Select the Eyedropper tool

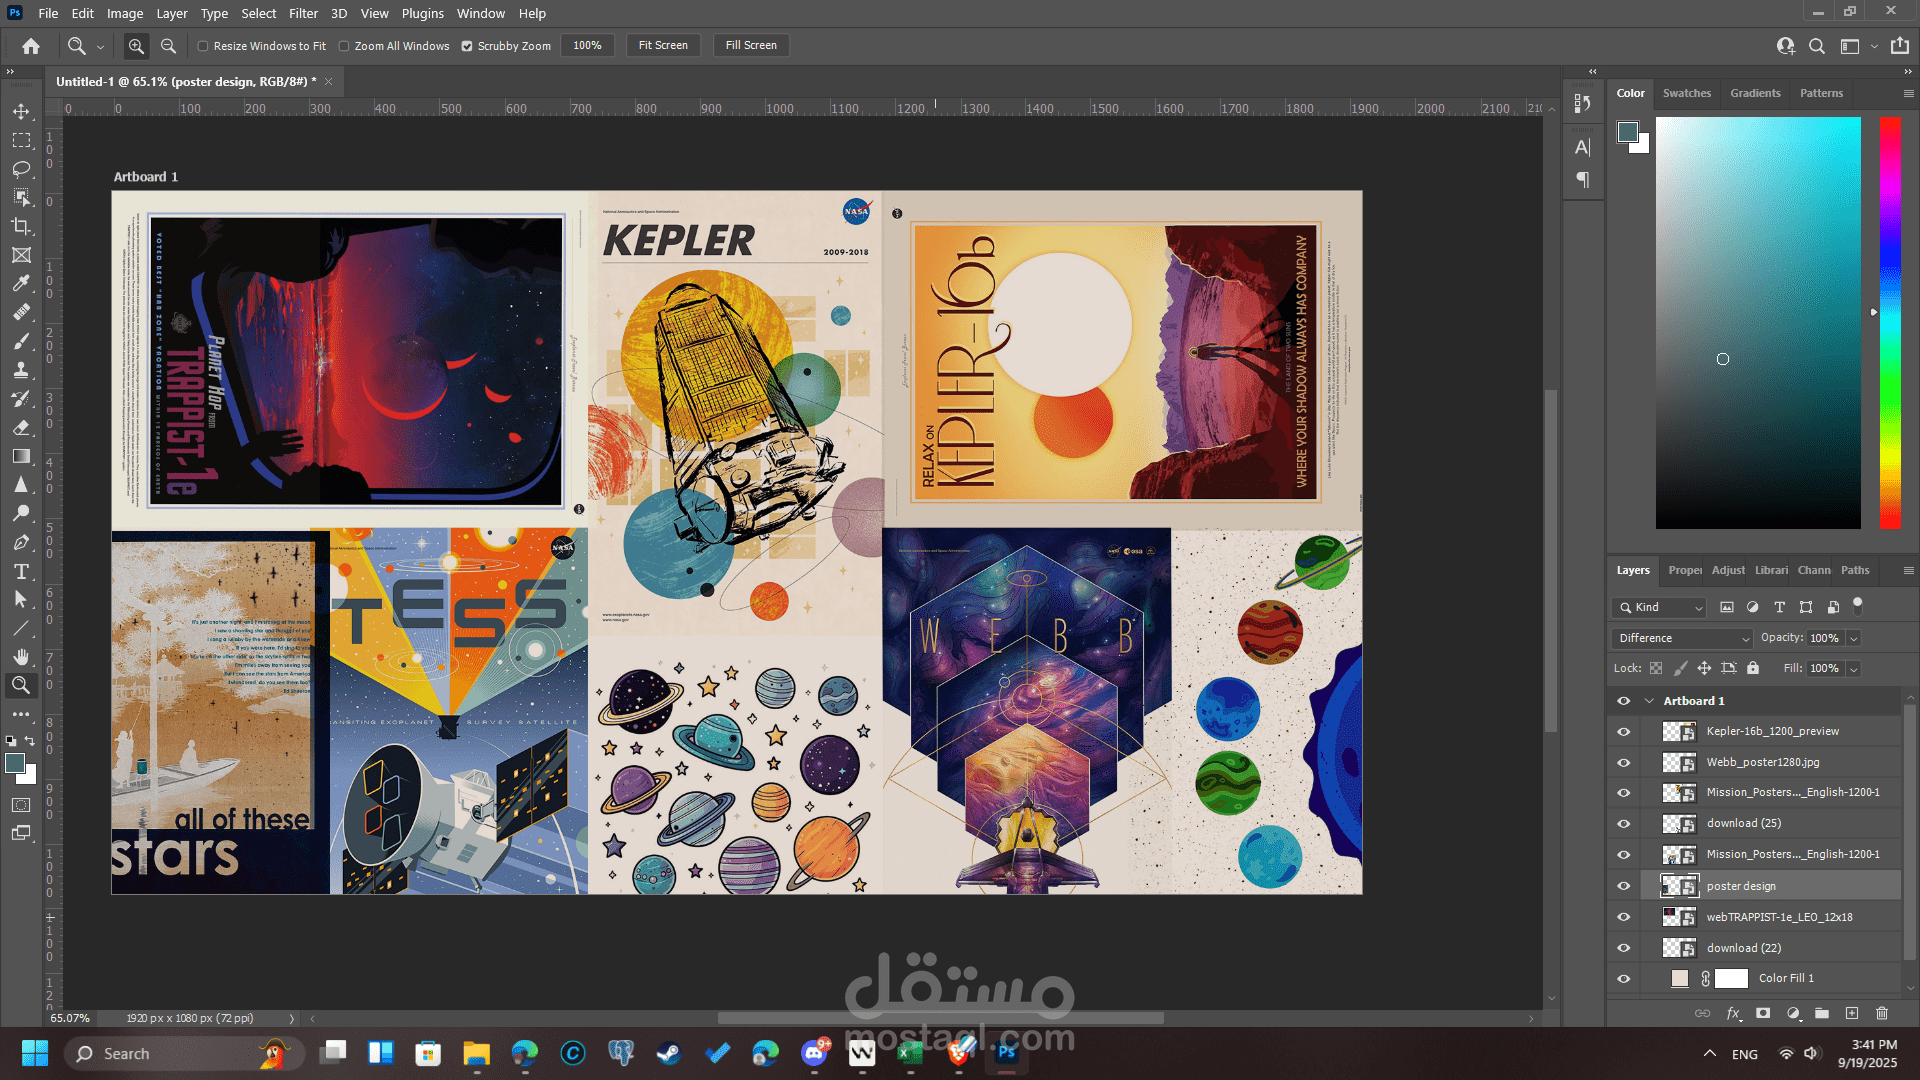coord(21,284)
